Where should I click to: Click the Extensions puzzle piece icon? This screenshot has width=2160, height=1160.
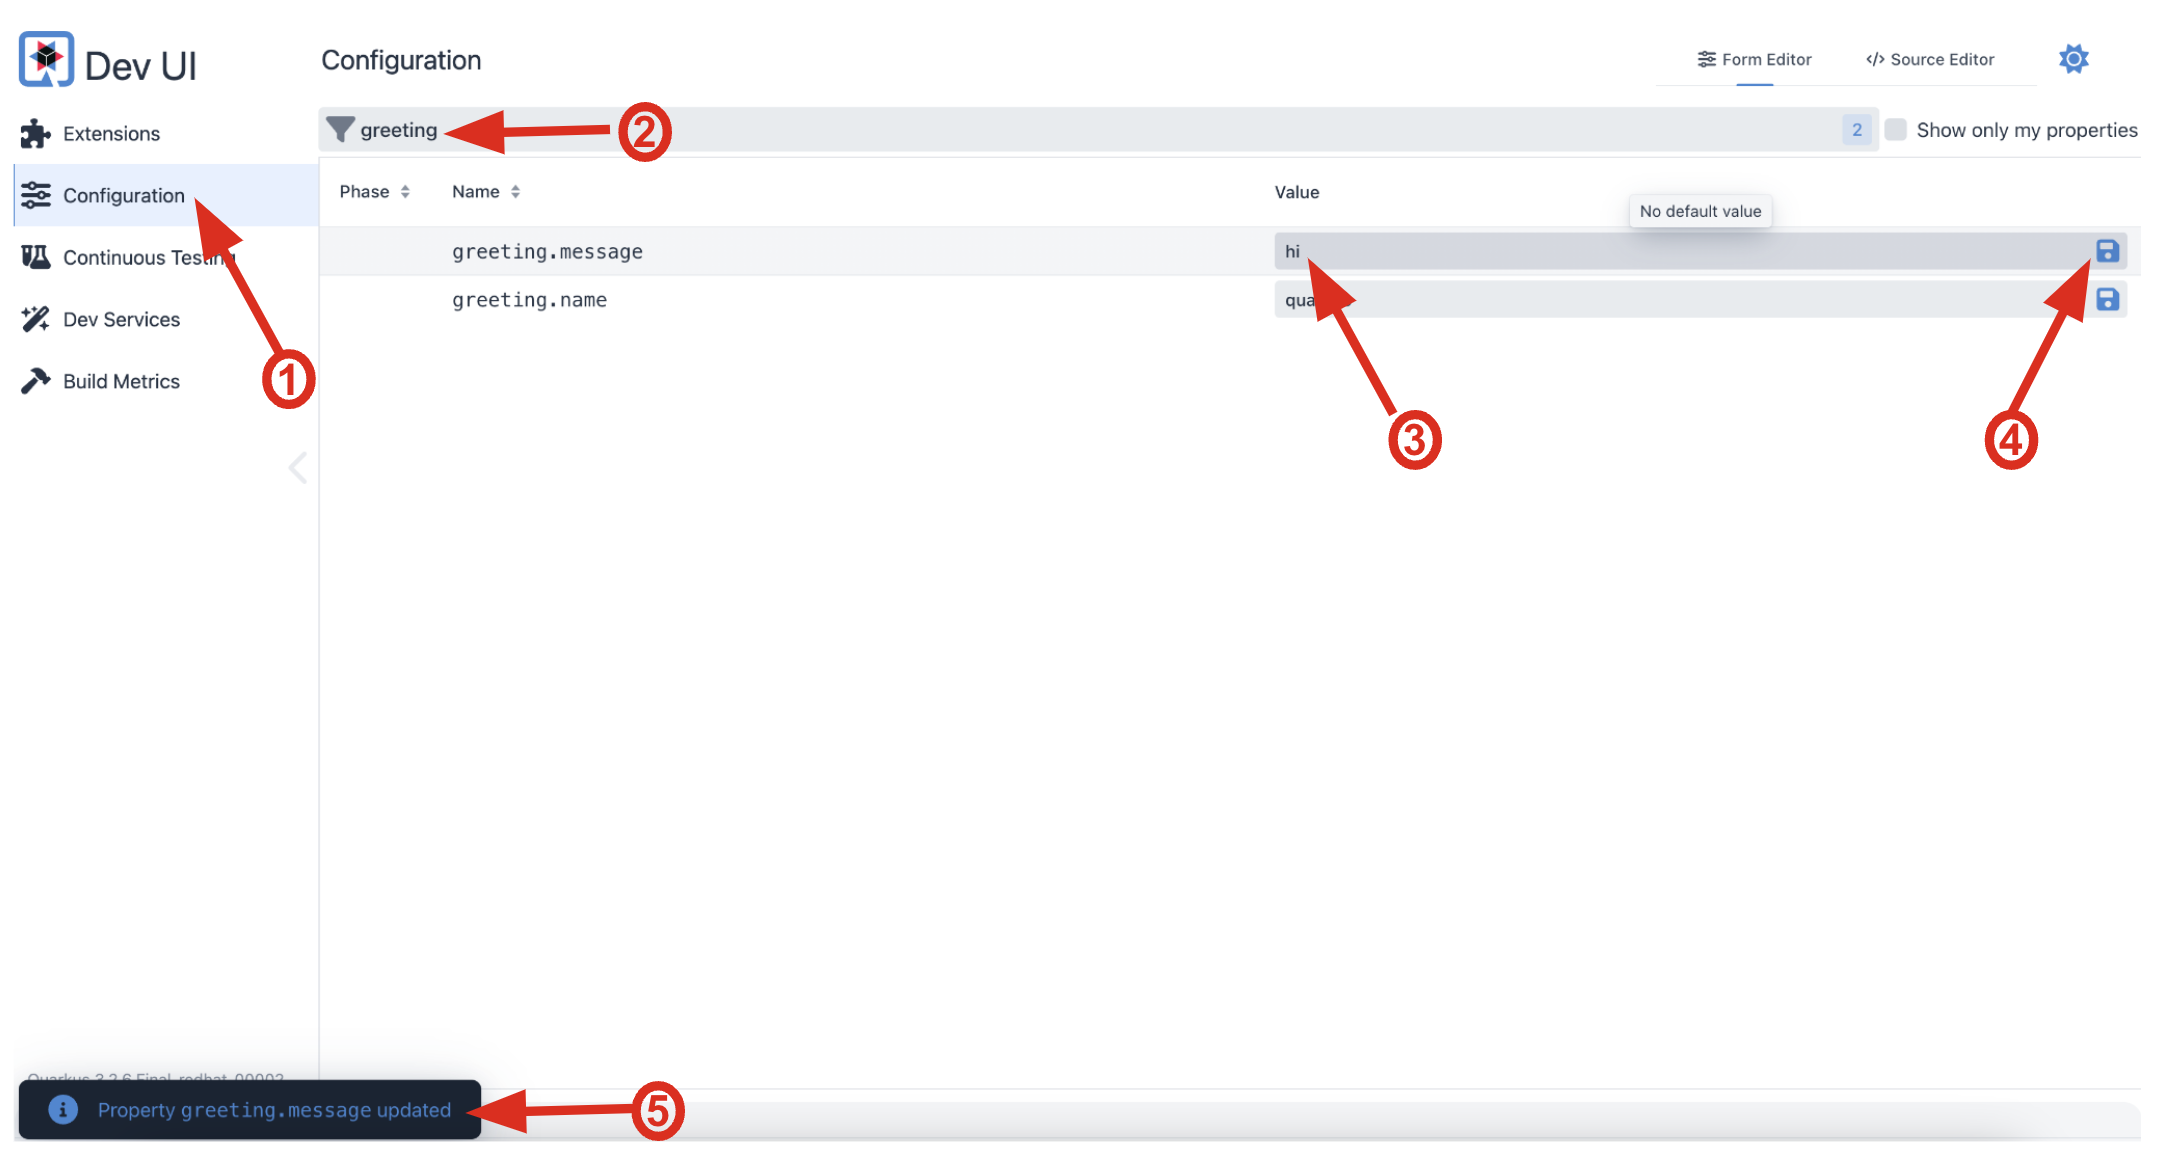(36, 133)
